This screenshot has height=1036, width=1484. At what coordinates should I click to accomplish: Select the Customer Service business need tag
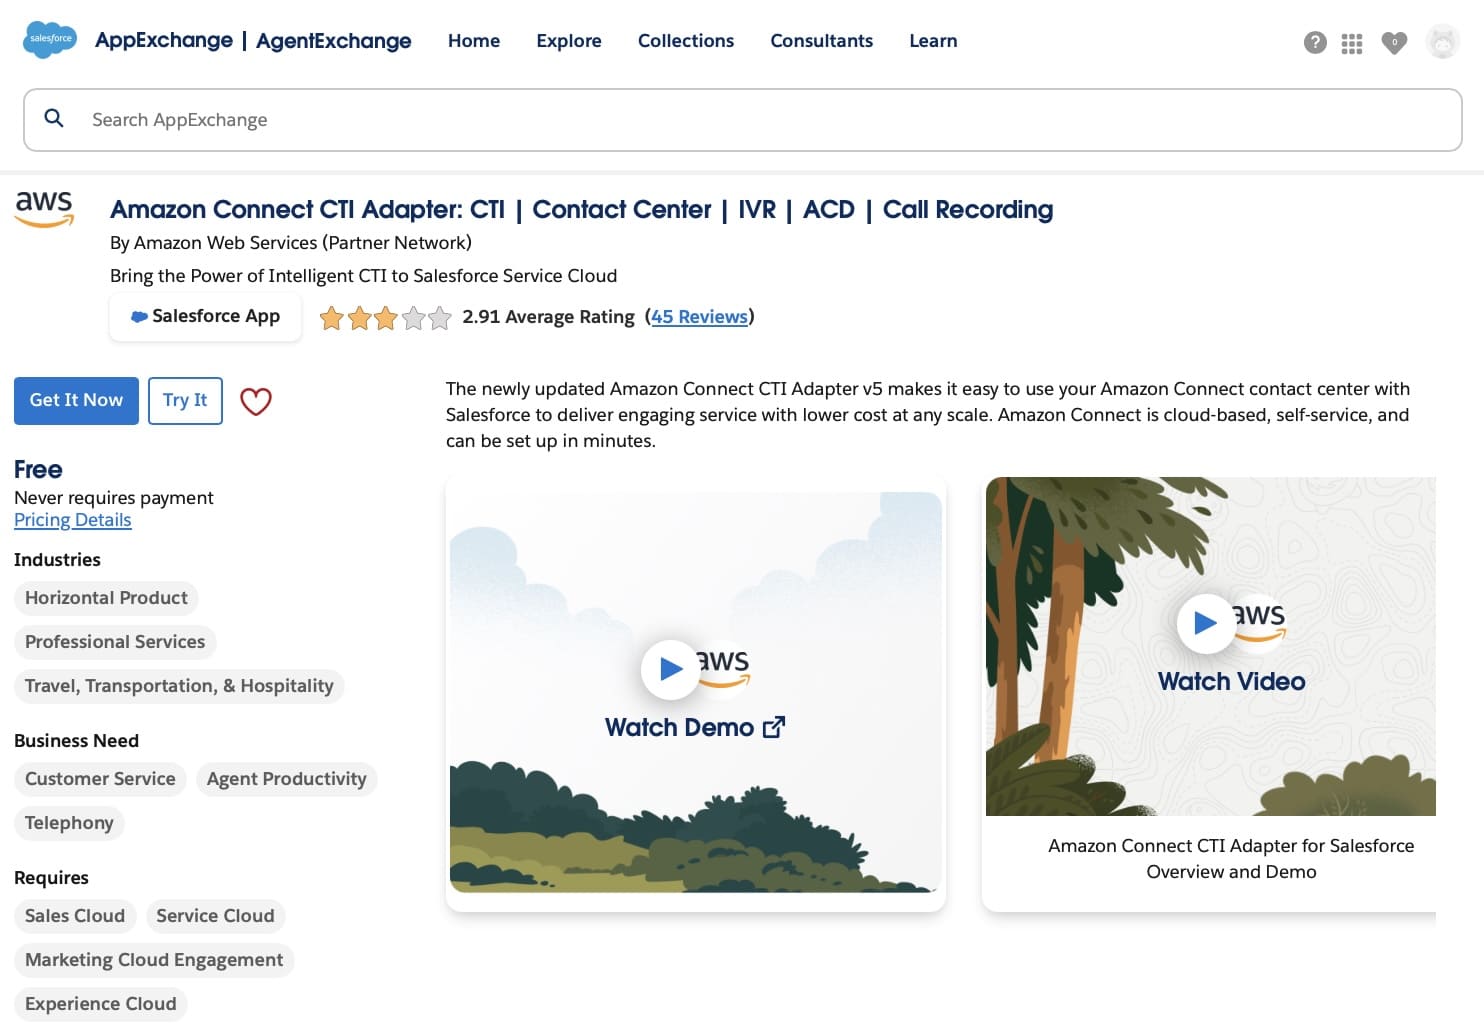tap(100, 779)
